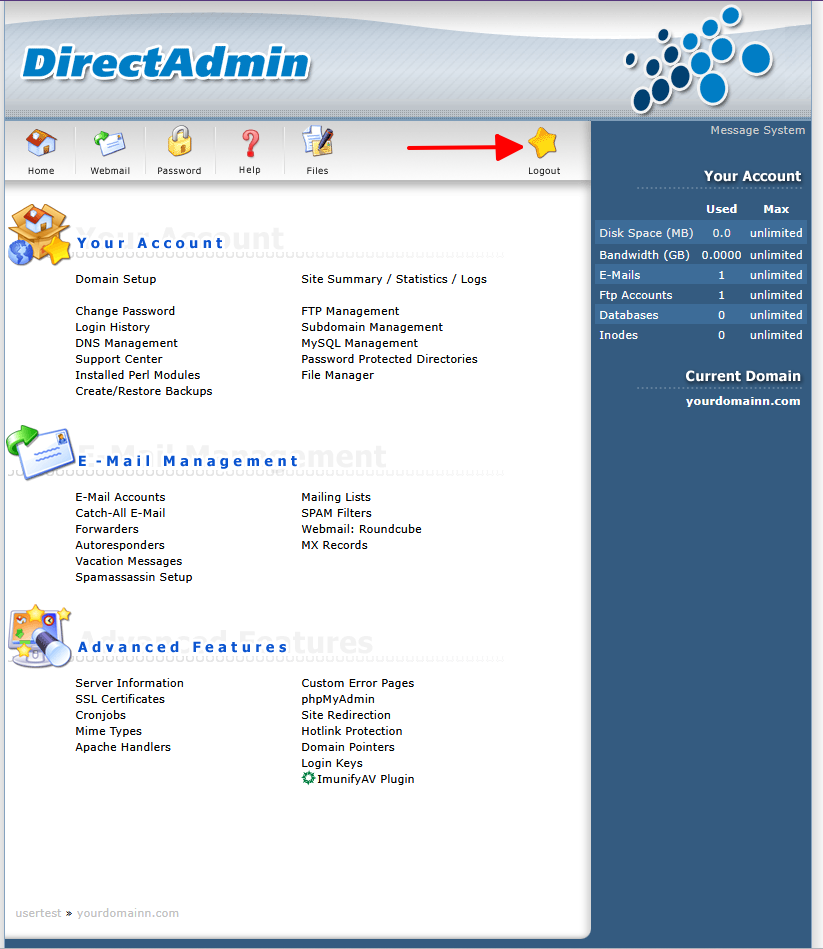Click the ImunifyAV Plugin gear icon
Viewport: 823px width, 949px height.
(308, 778)
